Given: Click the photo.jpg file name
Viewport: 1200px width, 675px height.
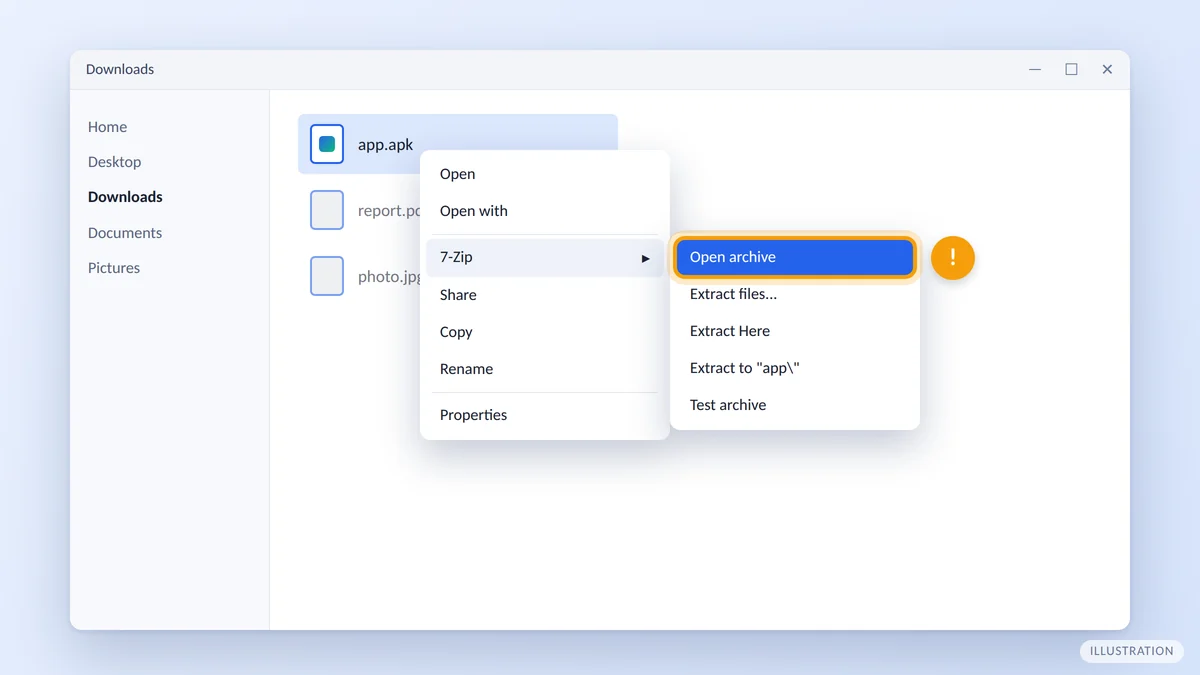Looking at the screenshot, I should pyautogui.click(x=389, y=277).
